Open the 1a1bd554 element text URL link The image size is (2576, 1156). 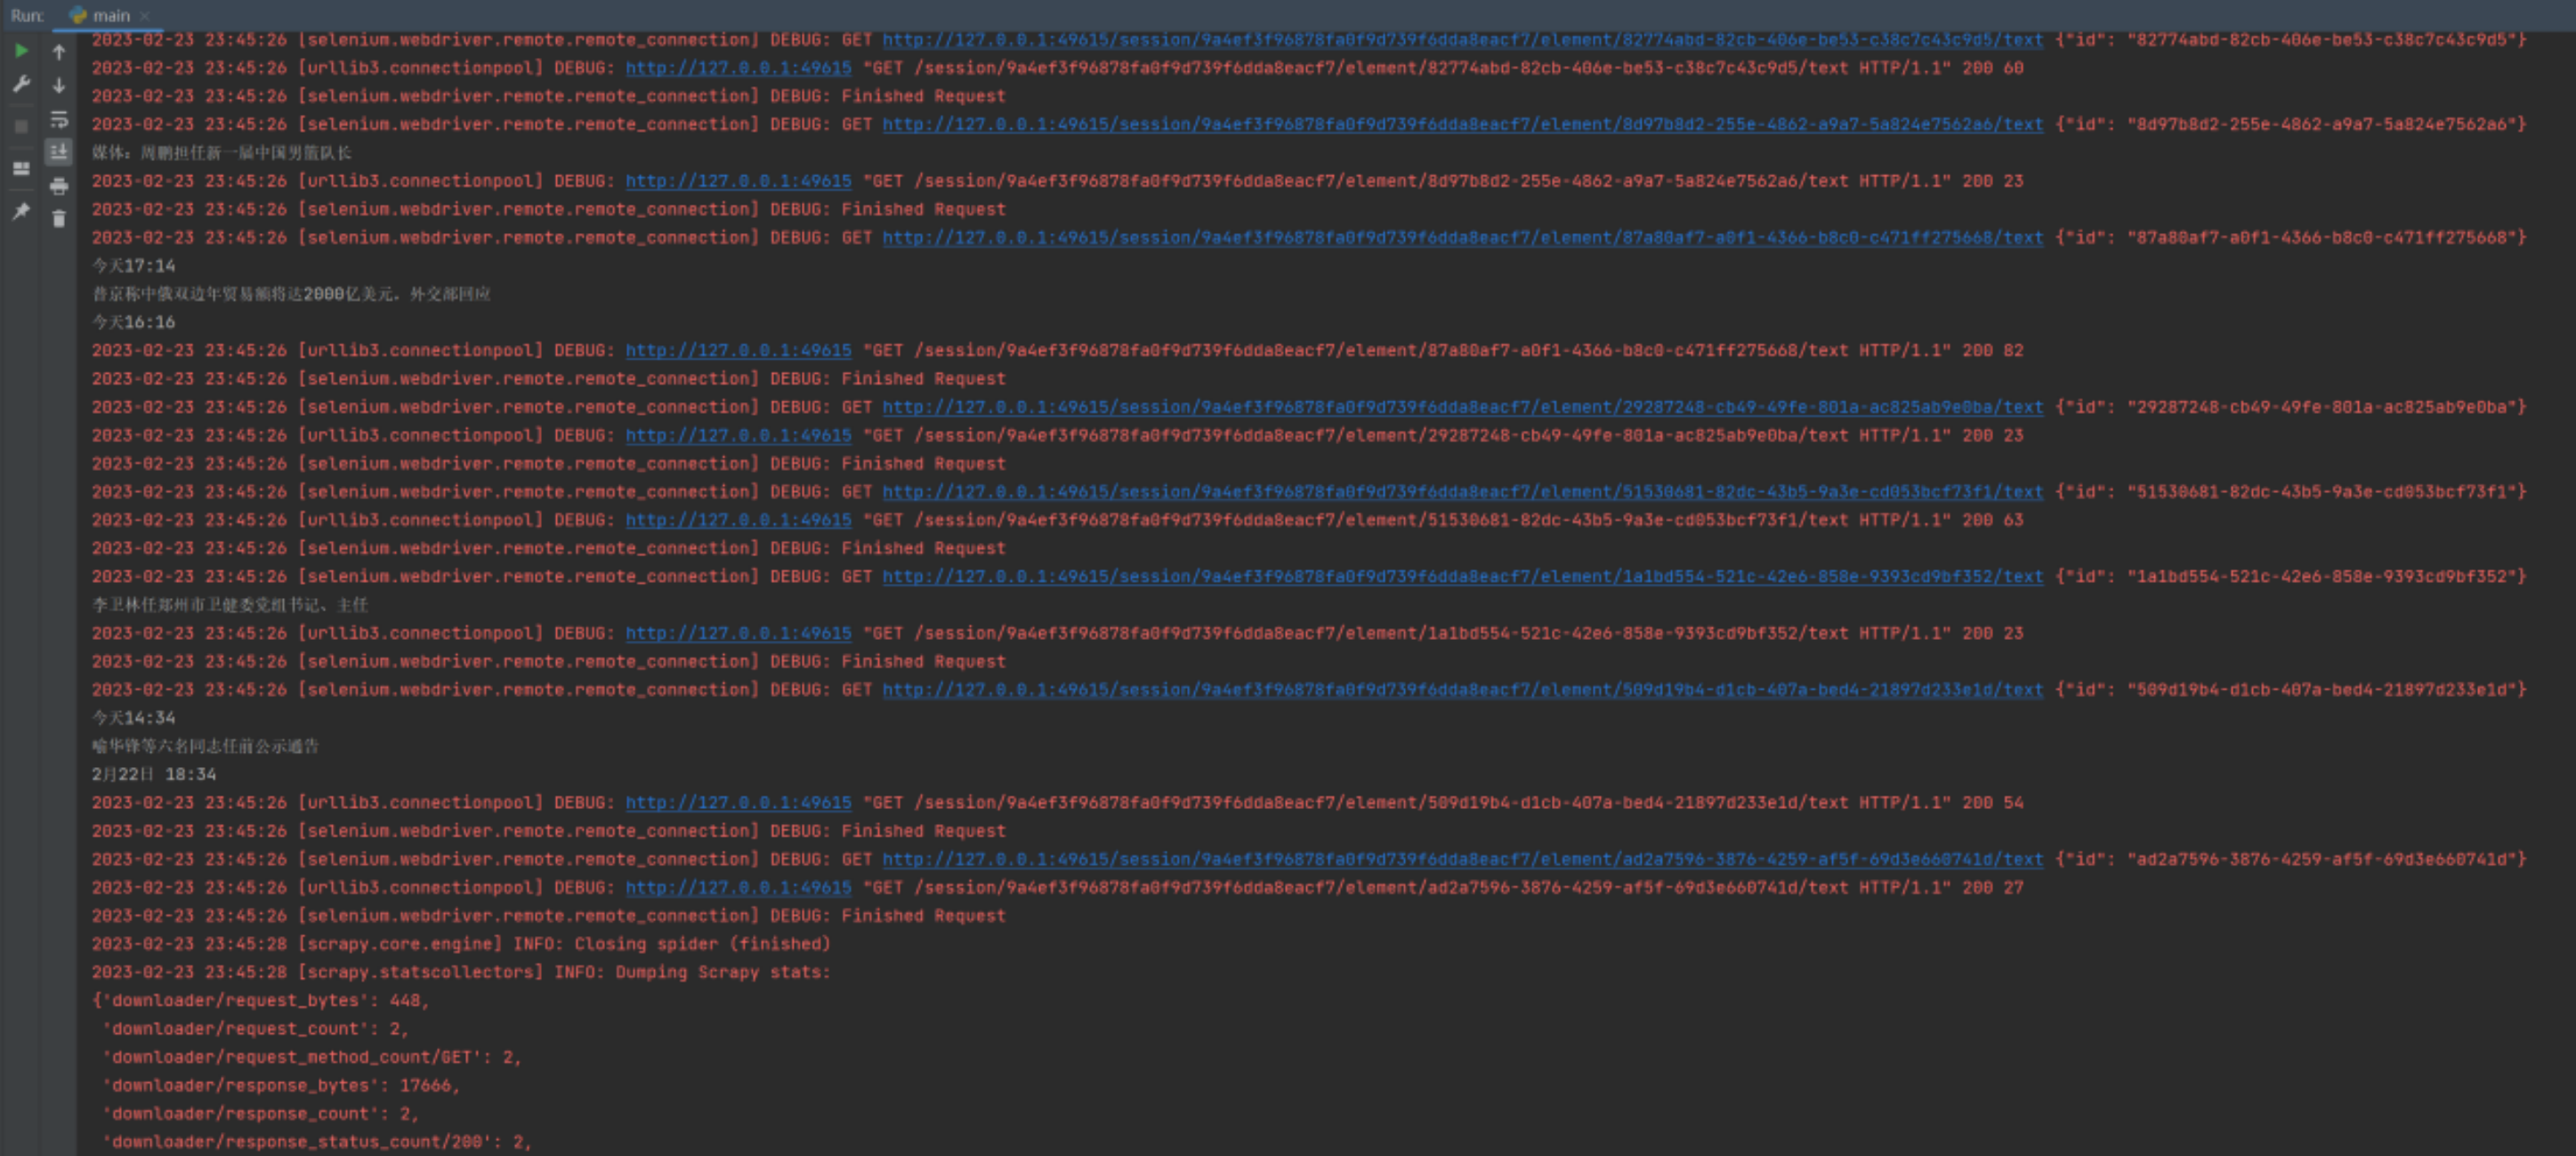pyautogui.click(x=1461, y=576)
